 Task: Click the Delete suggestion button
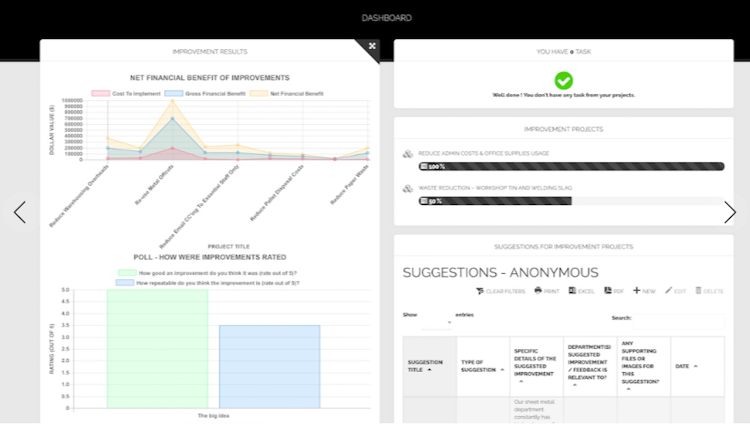709,290
